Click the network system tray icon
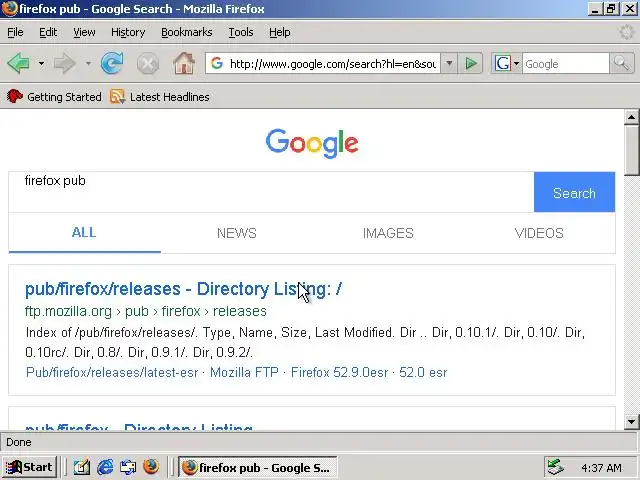The image size is (640, 480). 556,467
